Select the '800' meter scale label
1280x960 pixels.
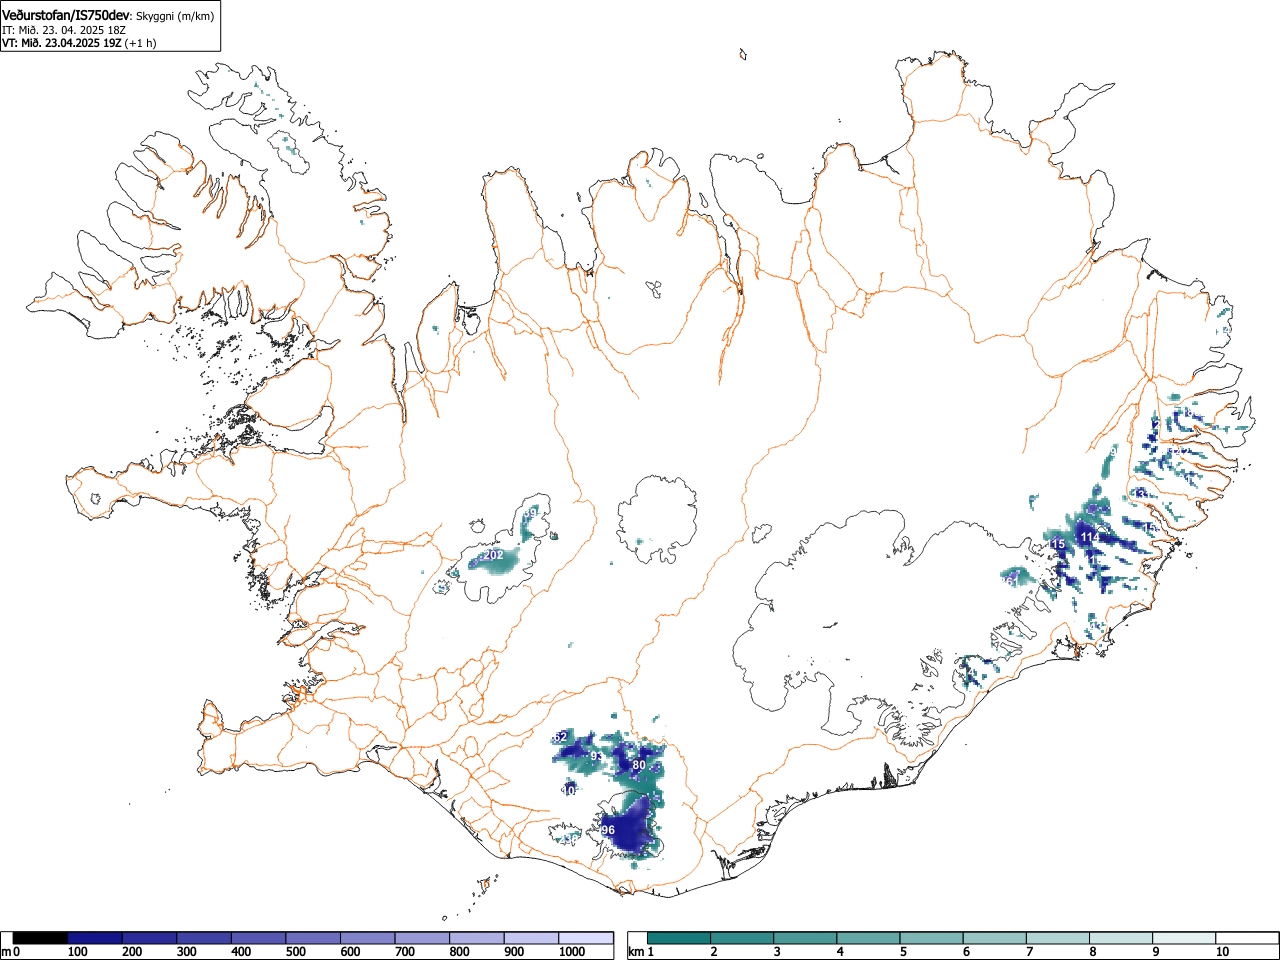coord(459,952)
